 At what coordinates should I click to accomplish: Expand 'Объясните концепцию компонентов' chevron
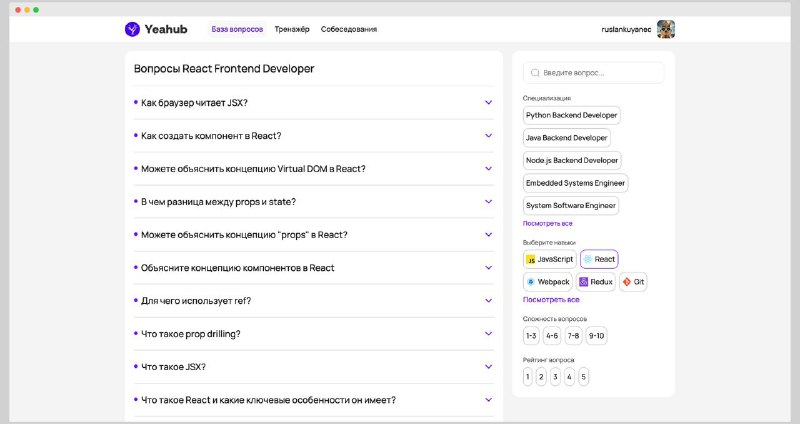[488, 268]
